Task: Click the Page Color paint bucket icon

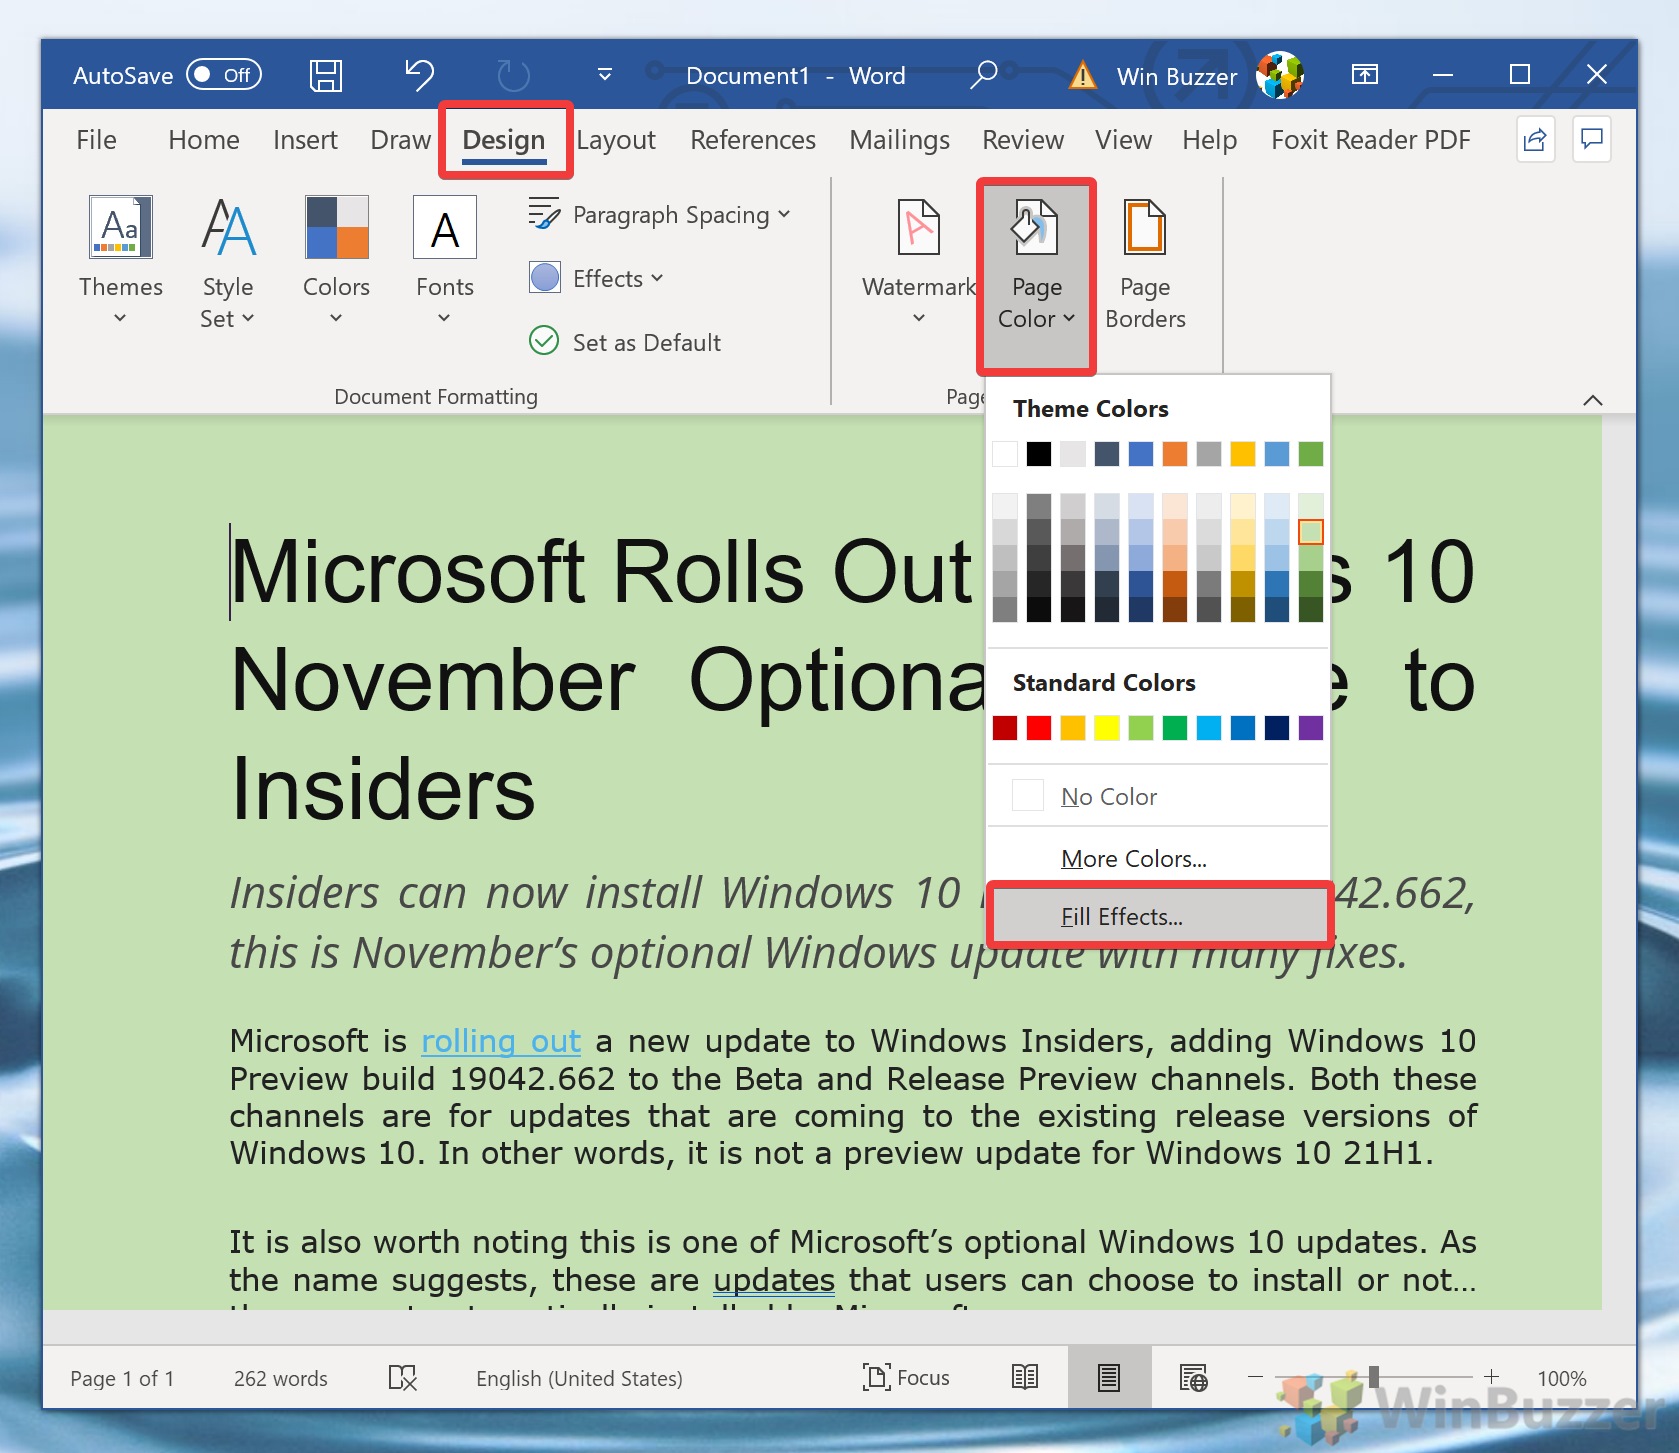Action: (1036, 227)
